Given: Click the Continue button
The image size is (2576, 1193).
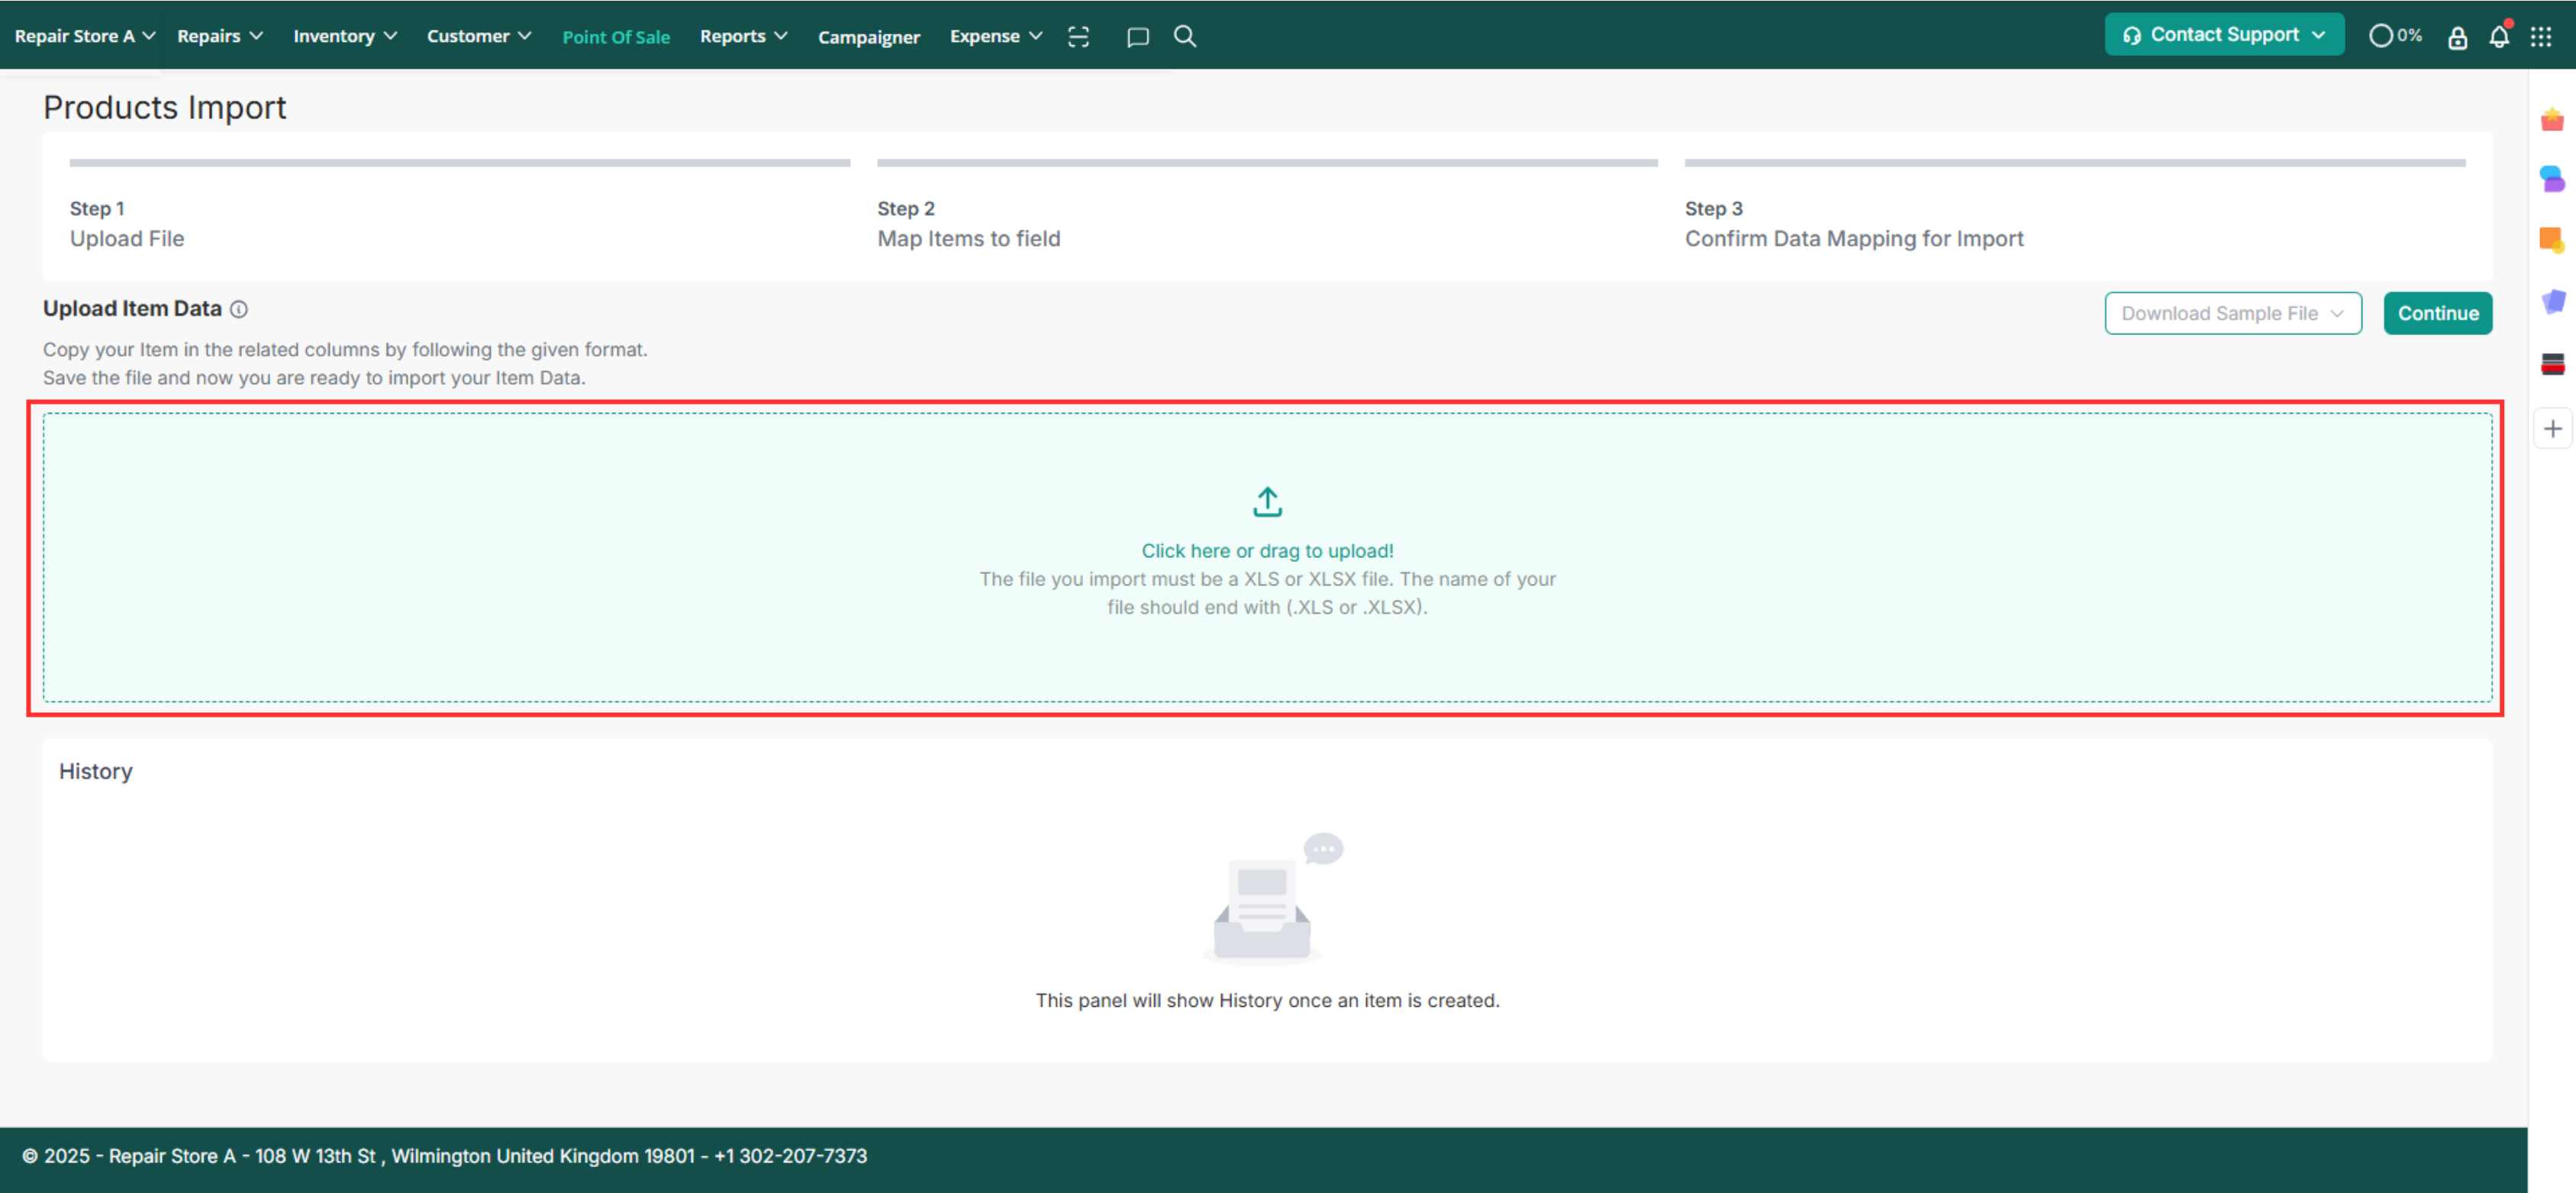Looking at the screenshot, I should click(x=2437, y=313).
